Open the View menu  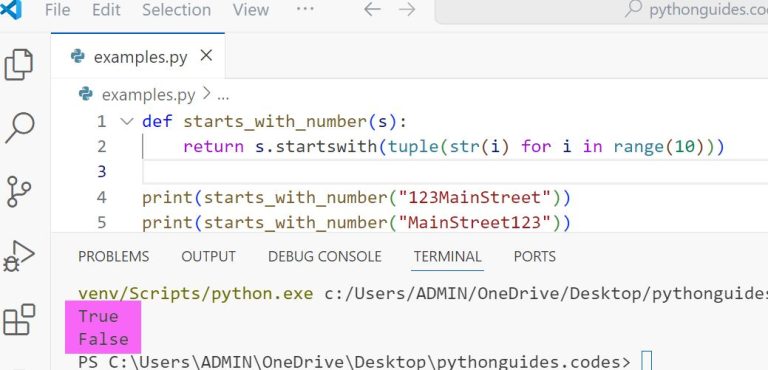(x=250, y=10)
